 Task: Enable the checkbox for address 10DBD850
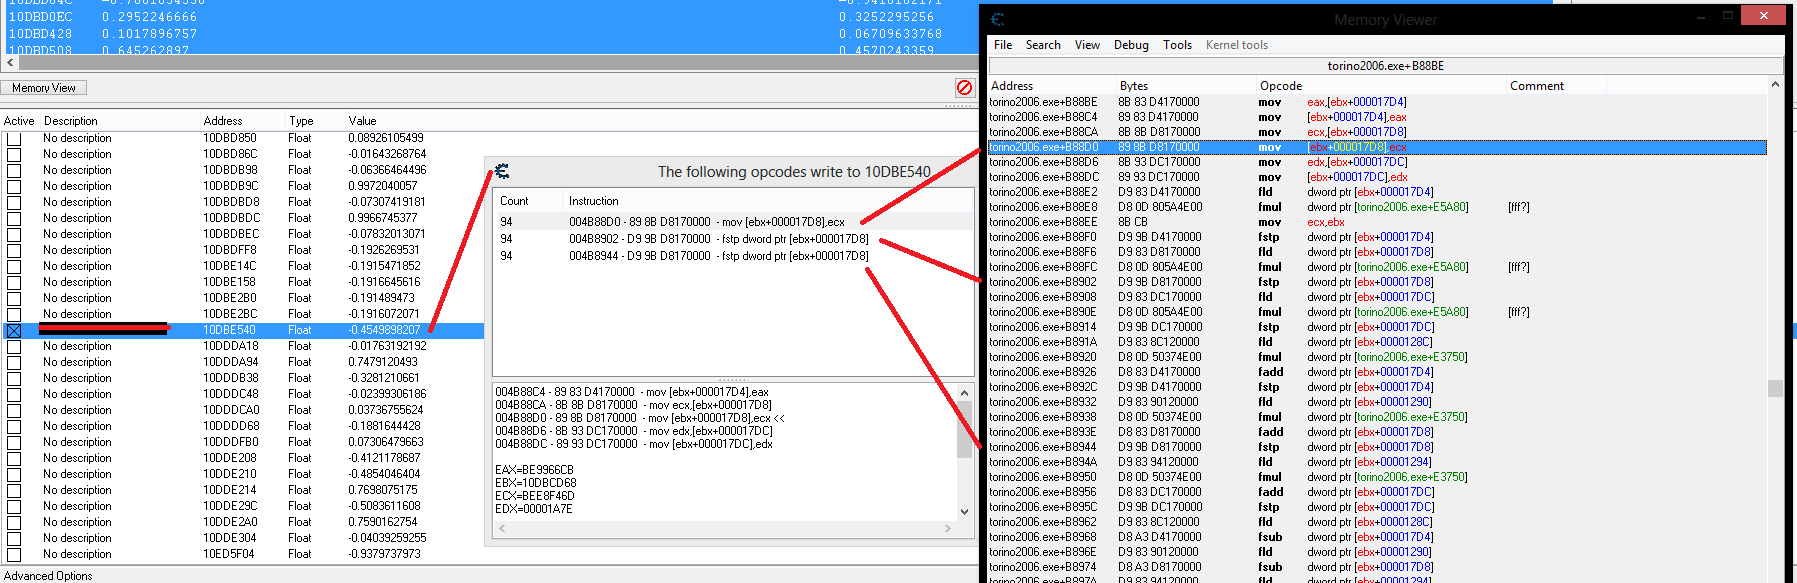14,138
